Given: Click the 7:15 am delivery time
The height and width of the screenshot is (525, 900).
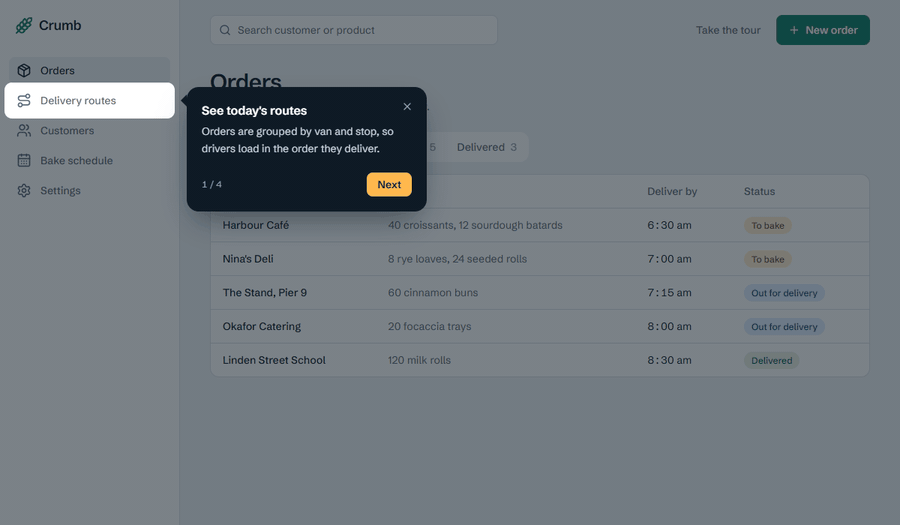Looking at the screenshot, I should click(x=669, y=293).
